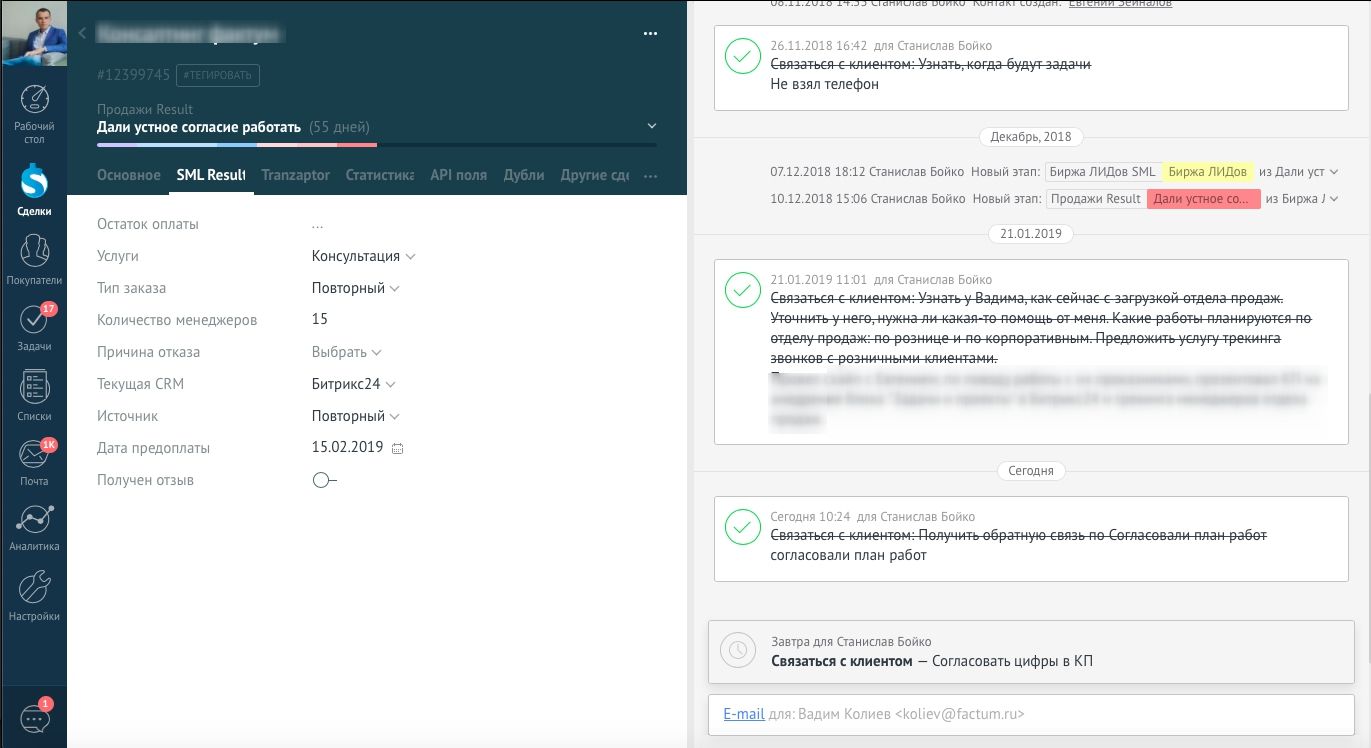Screen dimensions: 1371x748
Task: Click согласовали план работ result text
Action: pyautogui.click(x=848, y=556)
